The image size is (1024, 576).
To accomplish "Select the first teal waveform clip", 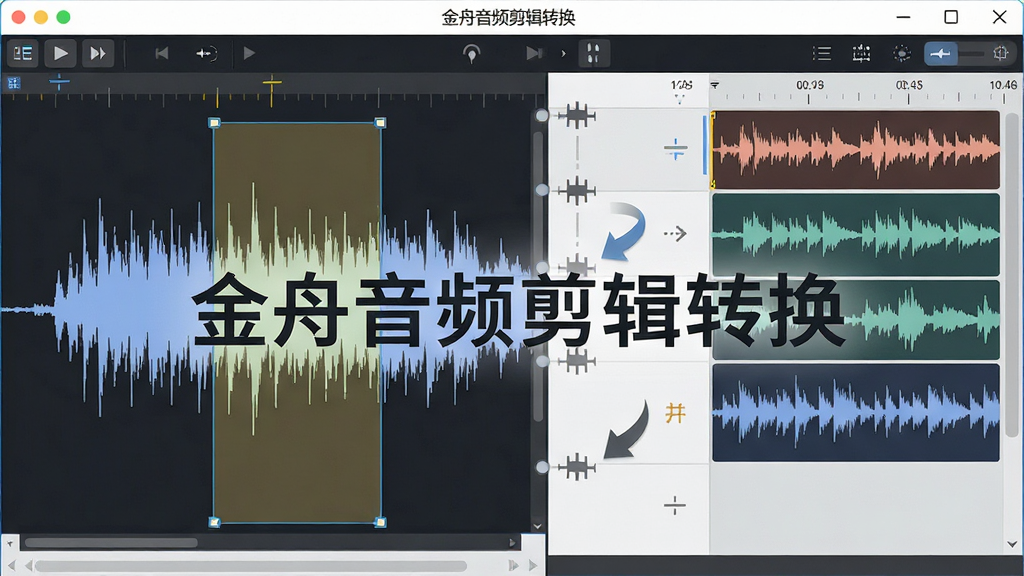I will click(x=856, y=234).
